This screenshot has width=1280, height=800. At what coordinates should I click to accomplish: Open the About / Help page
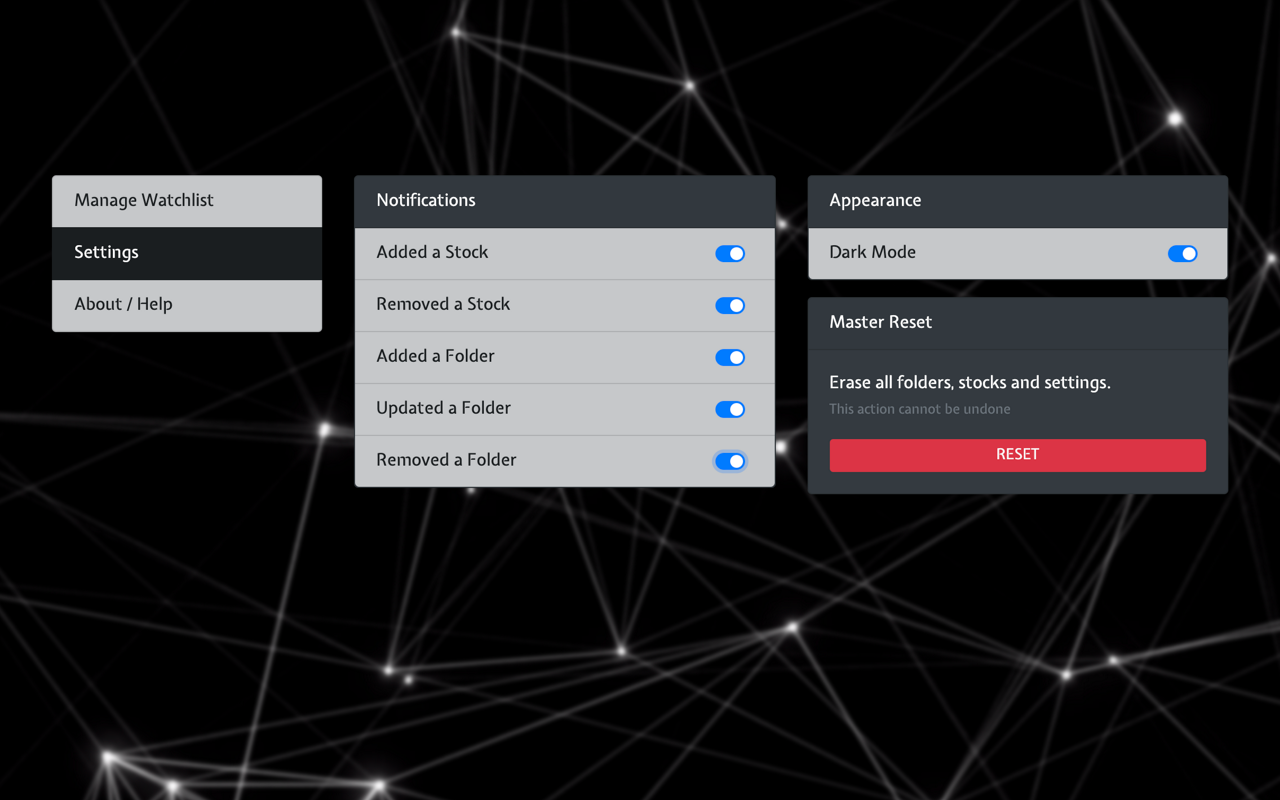pos(187,305)
